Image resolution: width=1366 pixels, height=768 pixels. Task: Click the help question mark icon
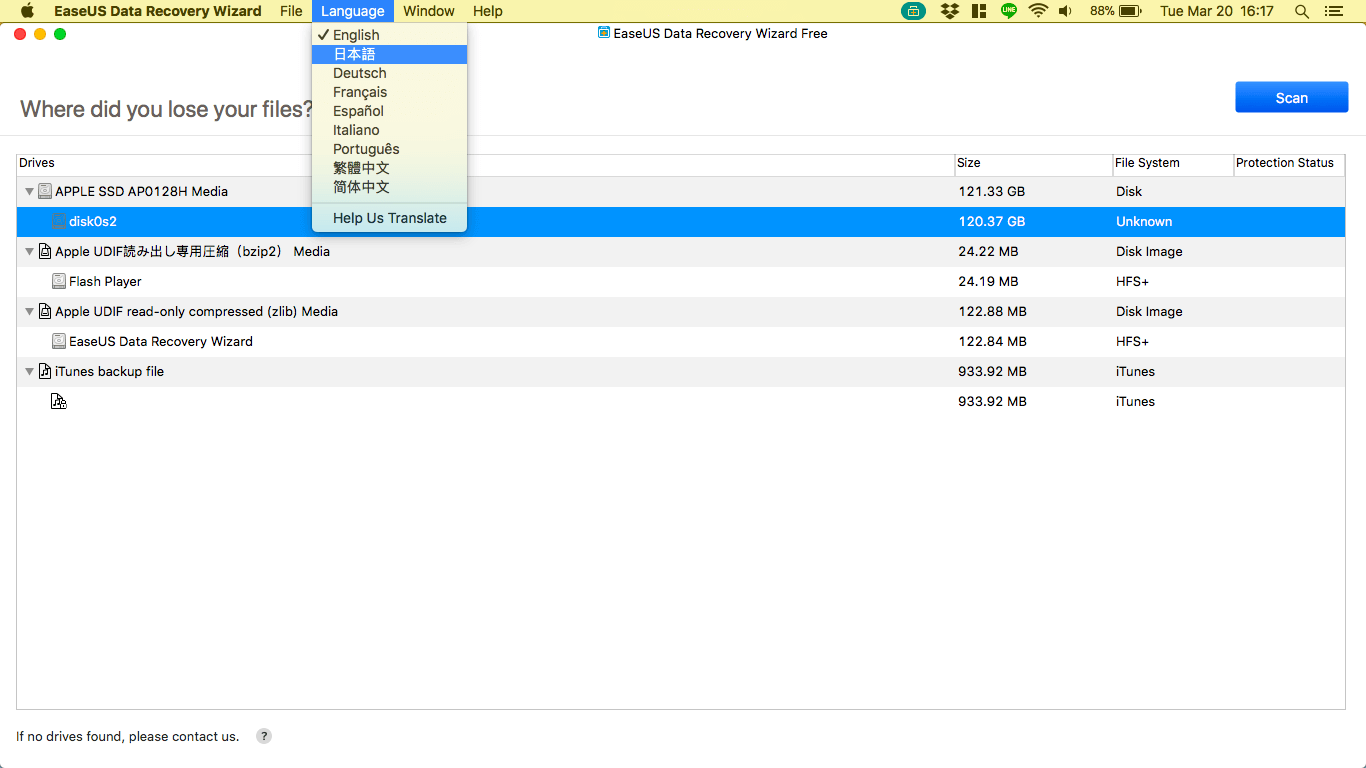[264, 736]
